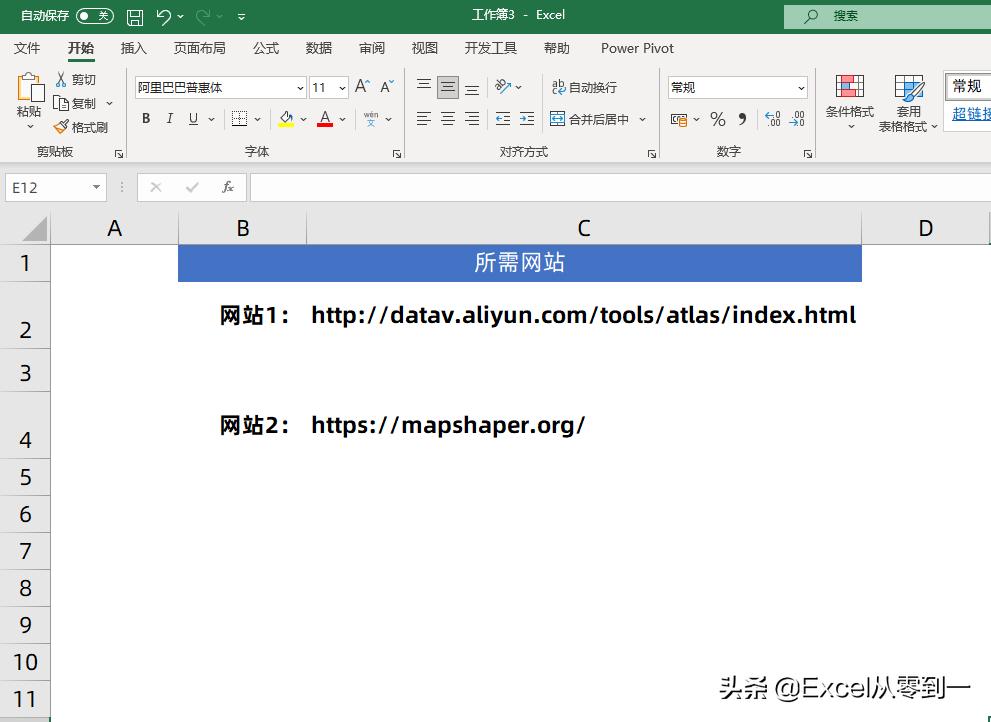
Task: Open the number format dropdown showing 常规
Action: tap(802, 87)
